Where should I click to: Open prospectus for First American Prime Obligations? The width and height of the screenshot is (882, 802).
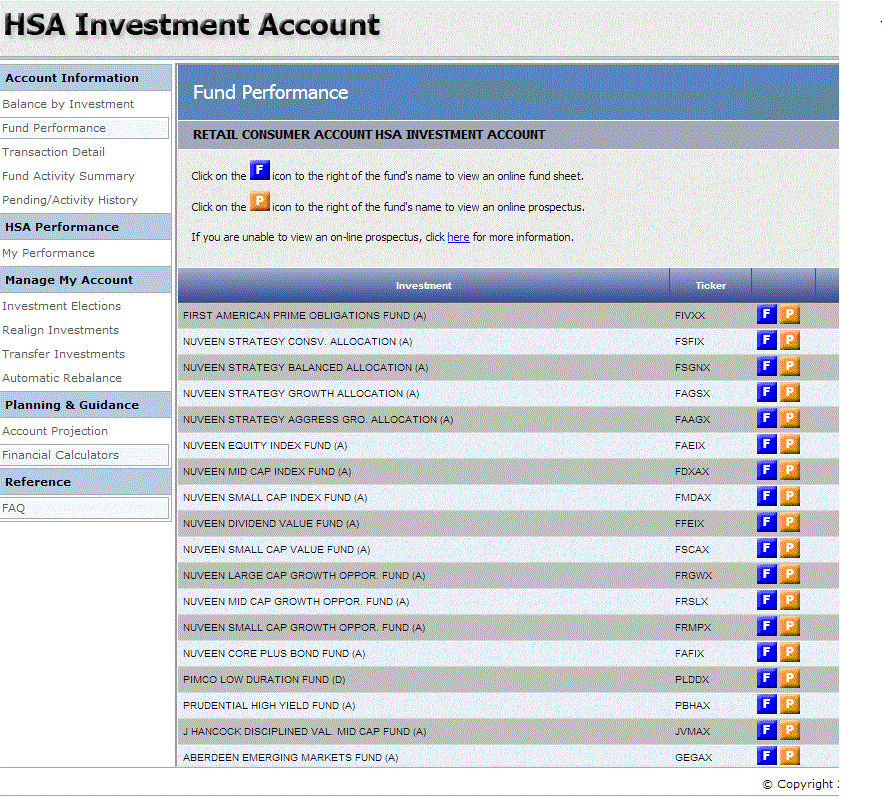point(790,314)
